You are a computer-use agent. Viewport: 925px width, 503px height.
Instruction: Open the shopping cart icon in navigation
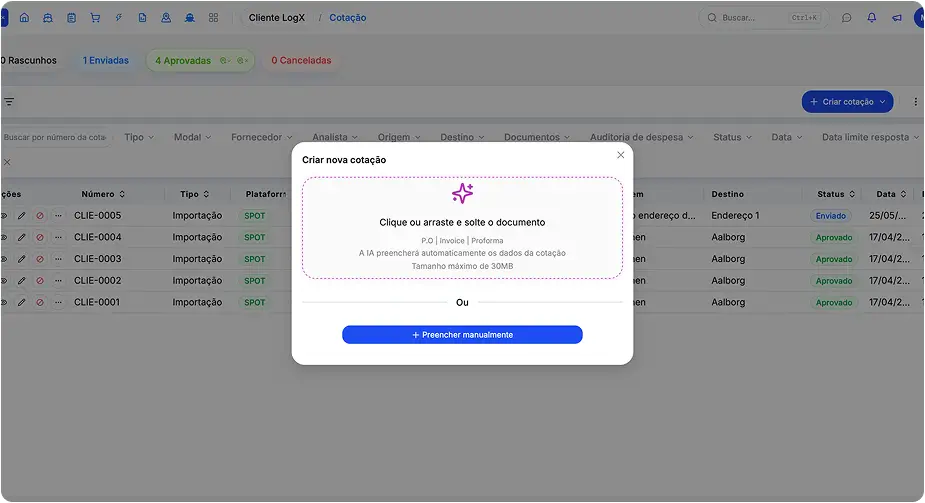95,18
